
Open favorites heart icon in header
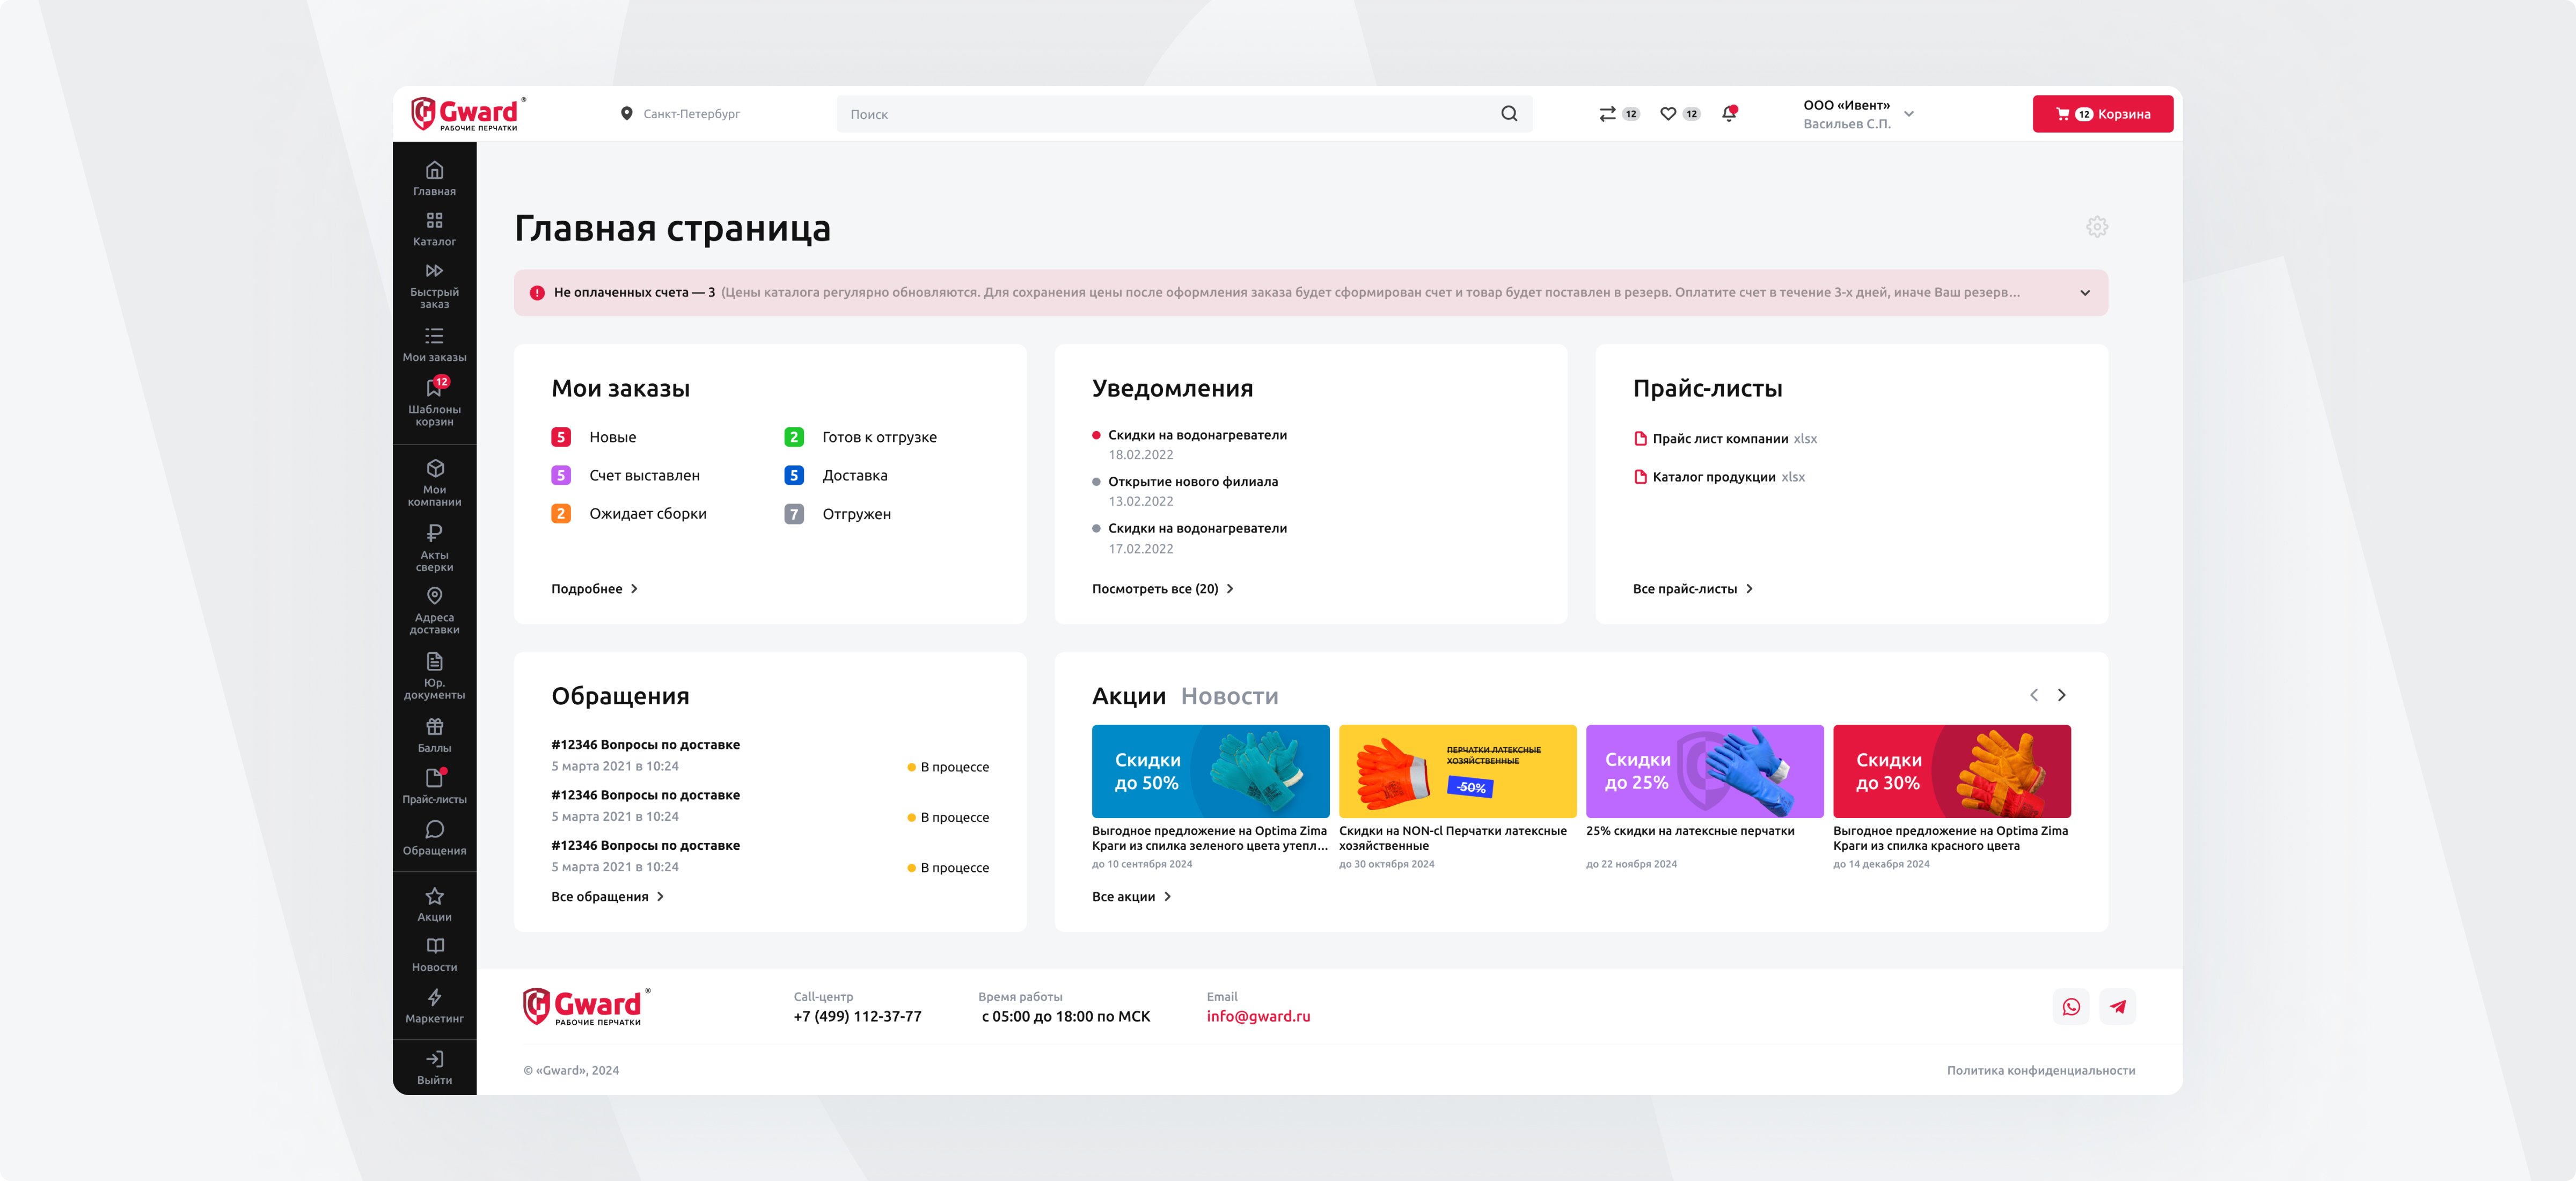[1668, 114]
